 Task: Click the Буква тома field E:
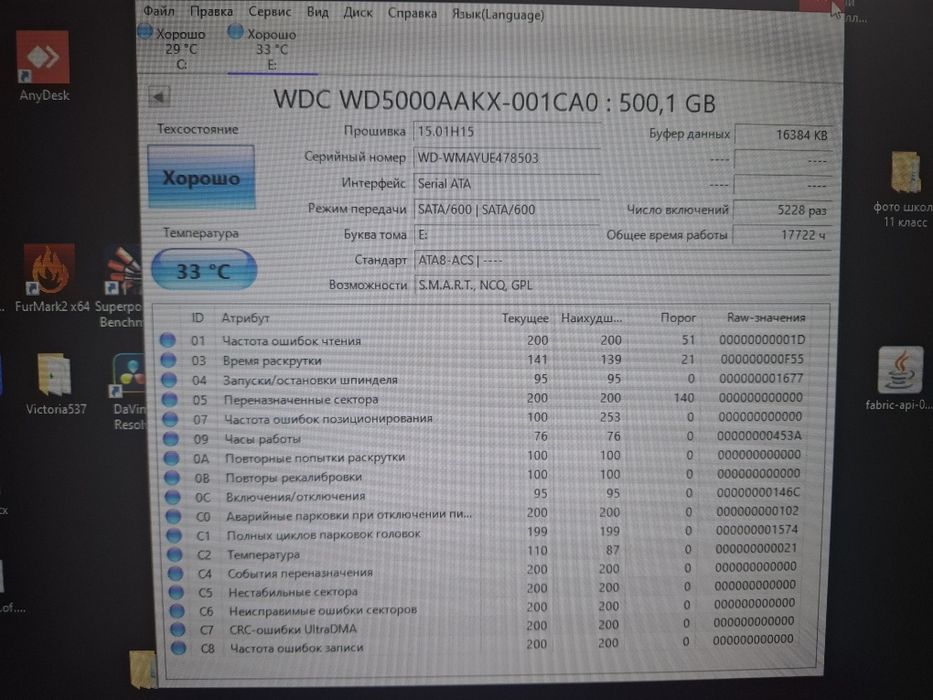[506, 235]
